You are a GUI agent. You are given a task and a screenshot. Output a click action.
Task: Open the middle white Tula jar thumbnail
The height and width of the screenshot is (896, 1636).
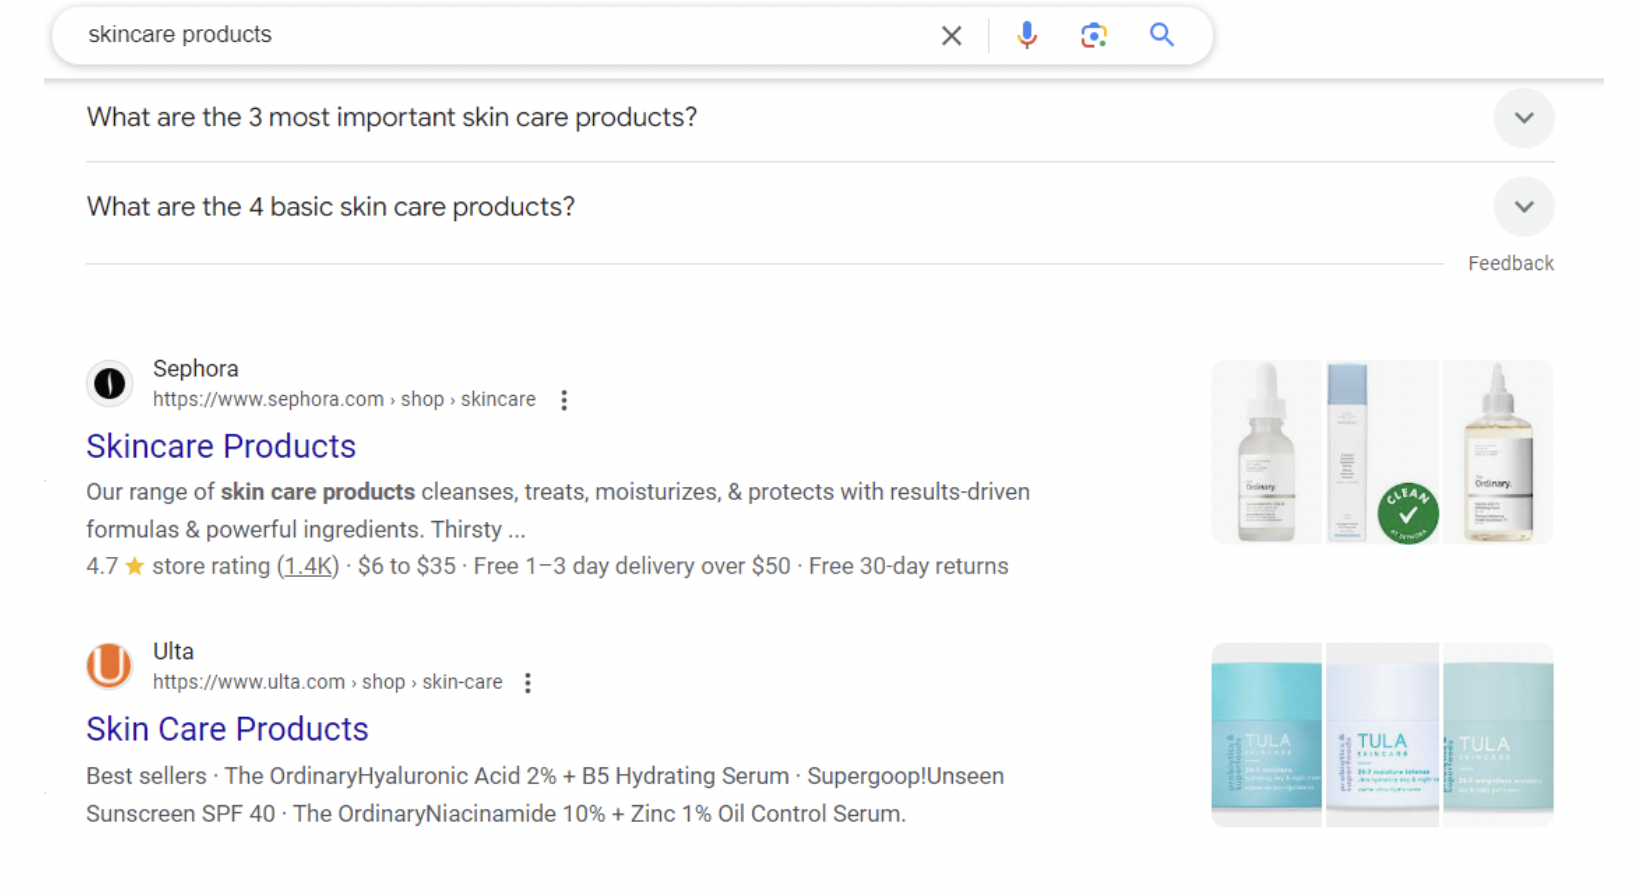(1382, 735)
